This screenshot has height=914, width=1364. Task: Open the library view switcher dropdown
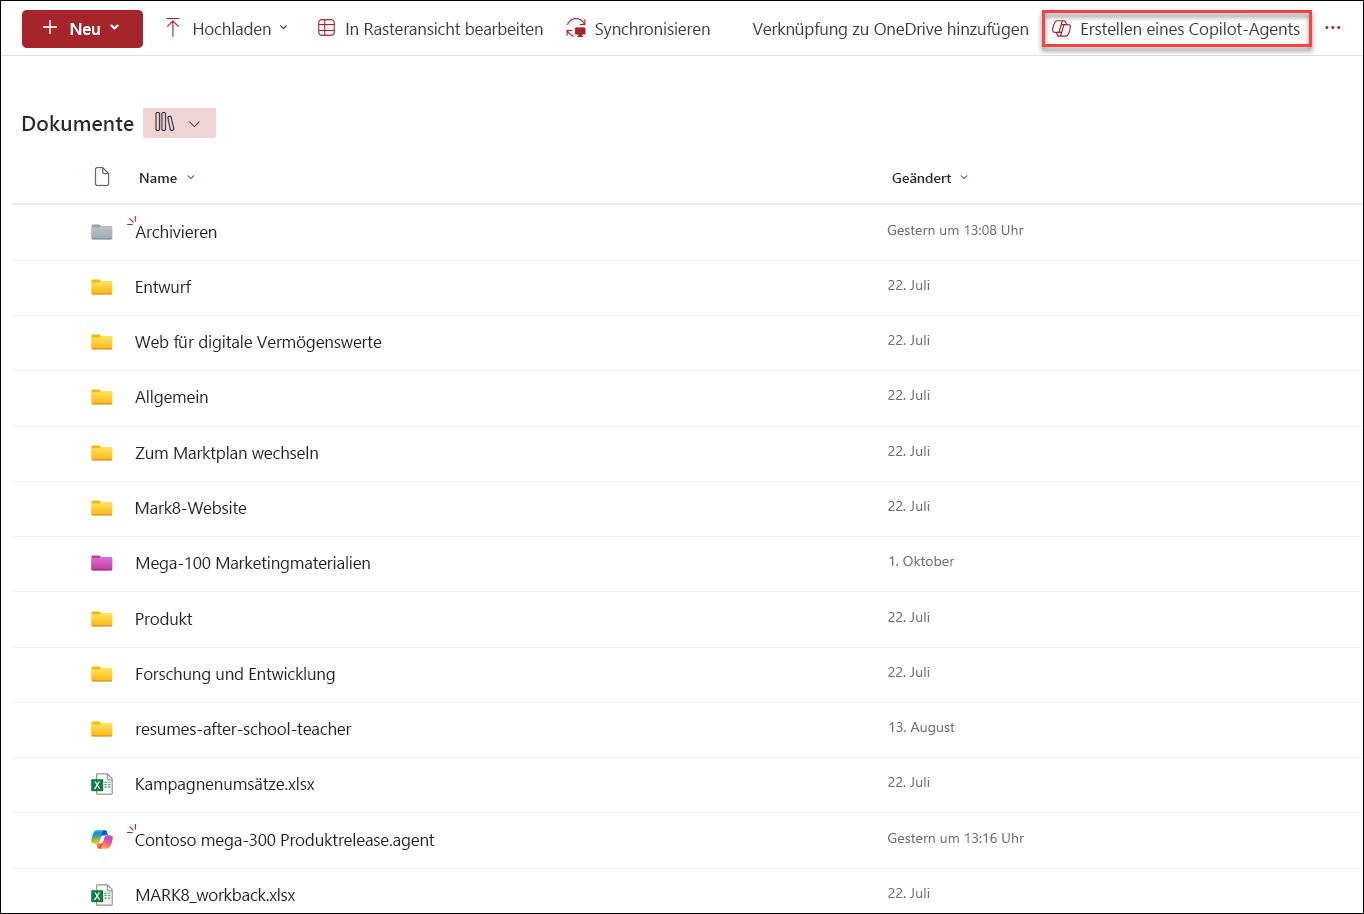click(x=179, y=123)
